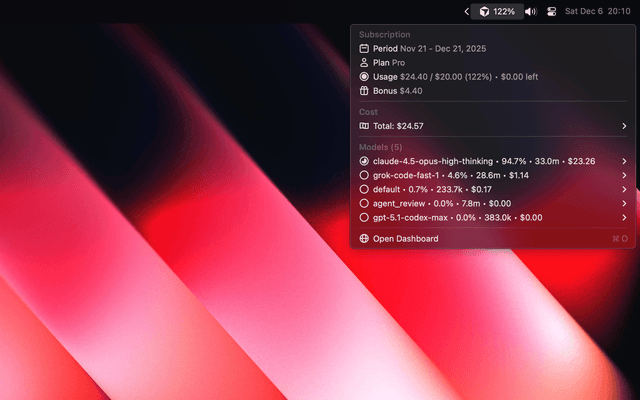Click the Sat Dec 6 date and clock
The height and width of the screenshot is (400, 640).
pyautogui.click(x=598, y=12)
